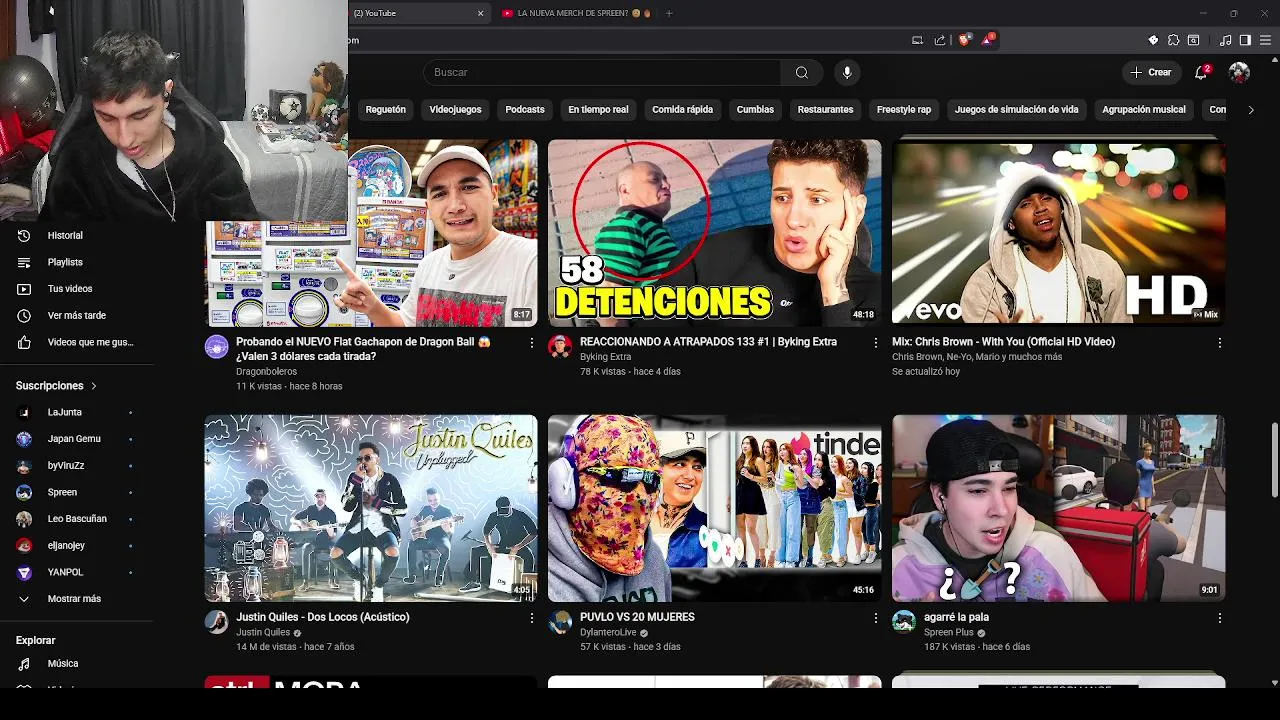Screen dimensions: 1280x720
Task: Select the Cumbias chip
Action: pyautogui.click(x=755, y=110)
